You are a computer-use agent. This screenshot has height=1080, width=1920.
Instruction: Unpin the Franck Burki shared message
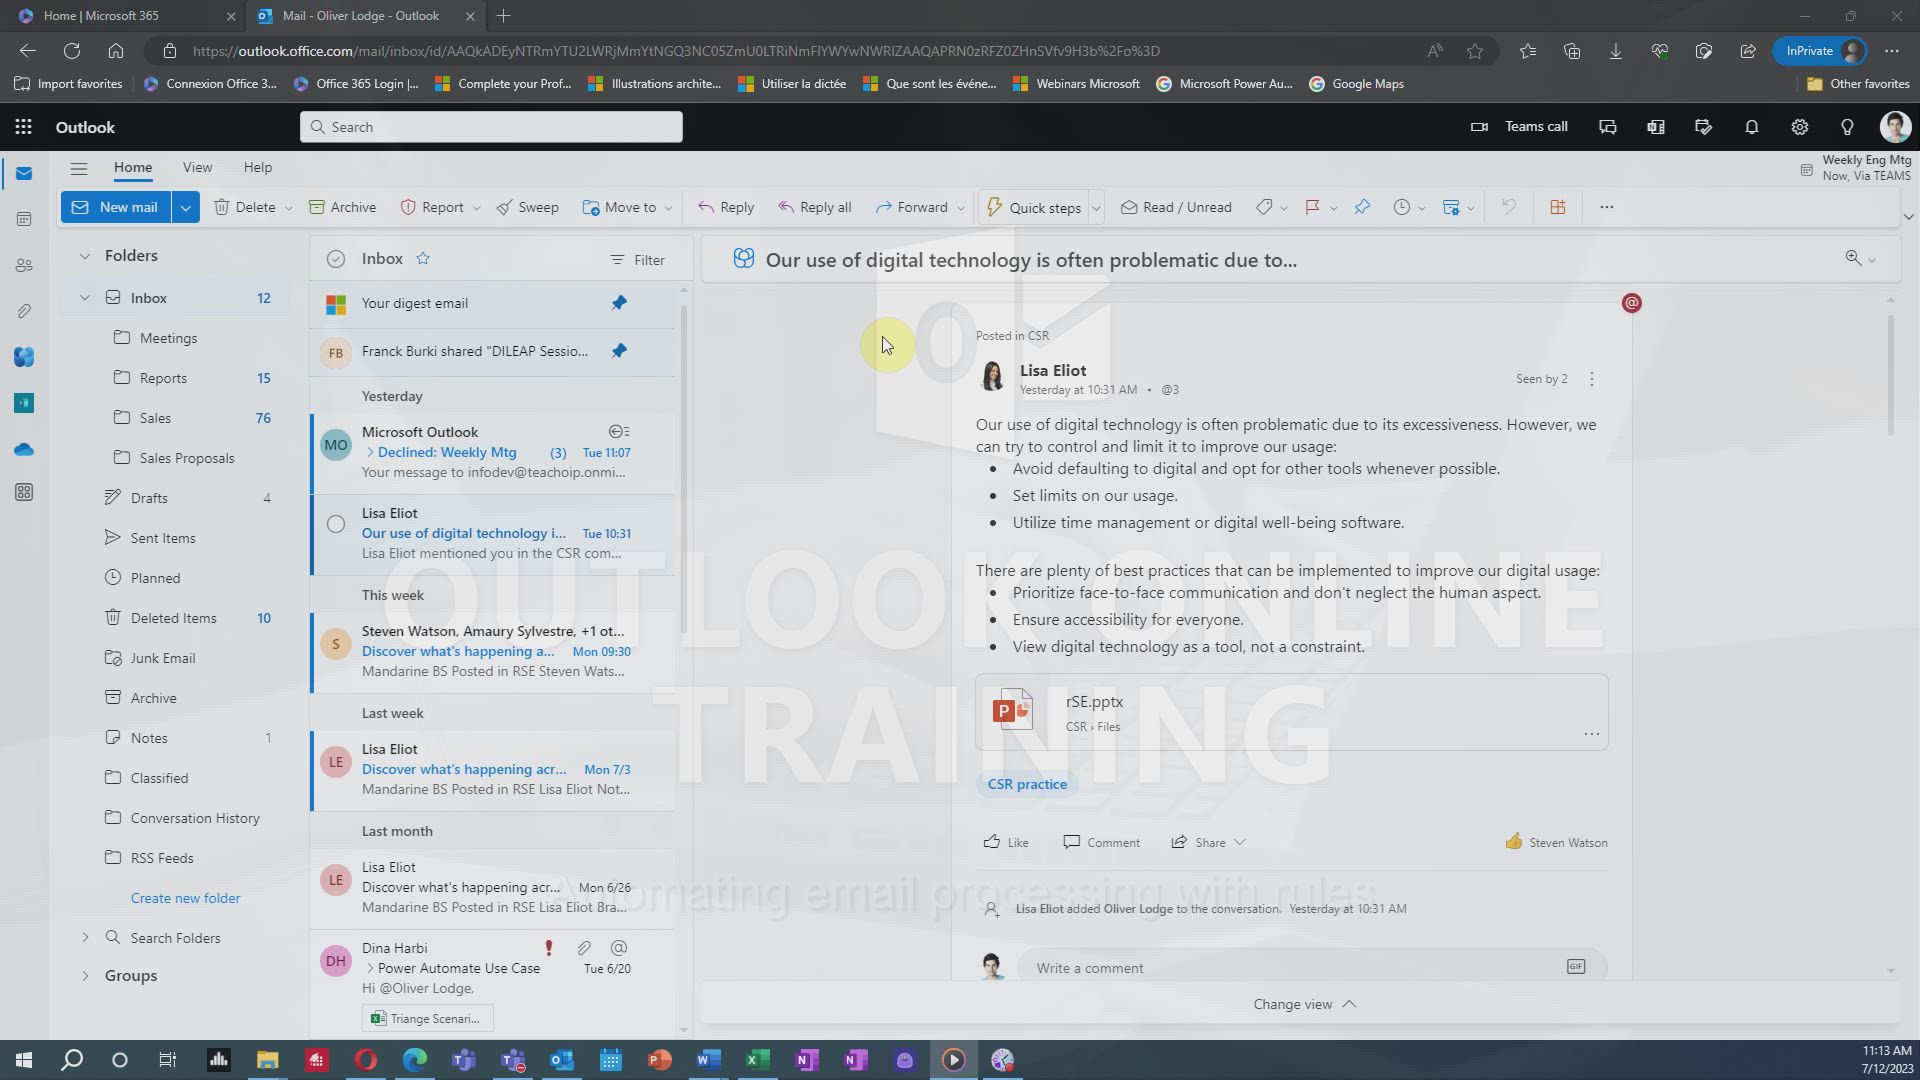tap(619, 351)
